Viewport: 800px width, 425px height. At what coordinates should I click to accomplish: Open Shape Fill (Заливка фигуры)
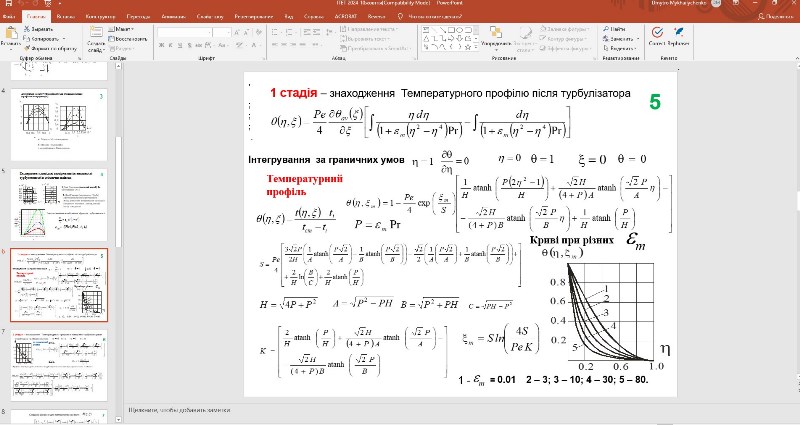coord(565,29)
